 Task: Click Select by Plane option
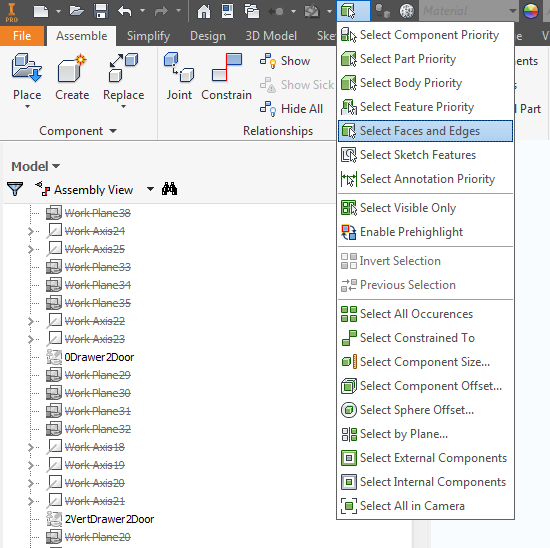(x=425, y=434)
